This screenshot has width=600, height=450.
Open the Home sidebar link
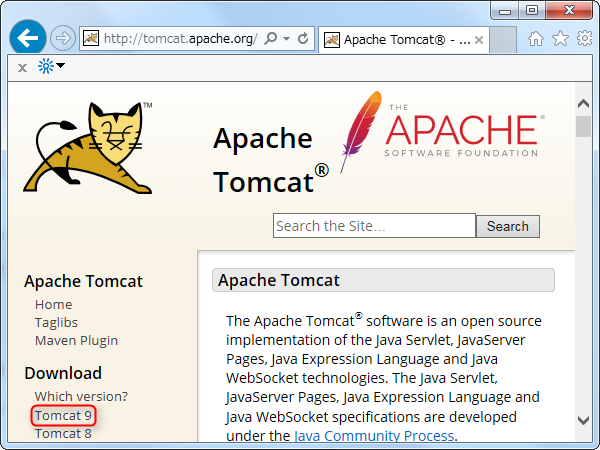54,305
